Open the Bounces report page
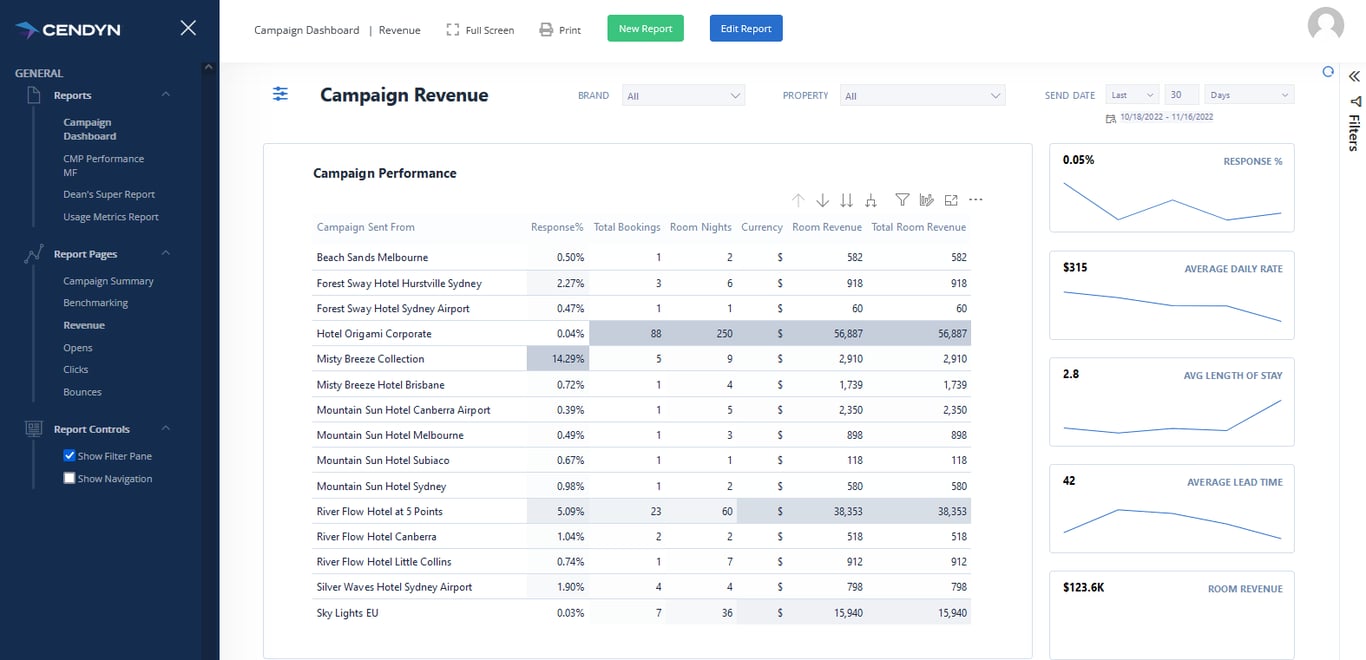The width and height of the screenshot is (1366, 660). 82,392
